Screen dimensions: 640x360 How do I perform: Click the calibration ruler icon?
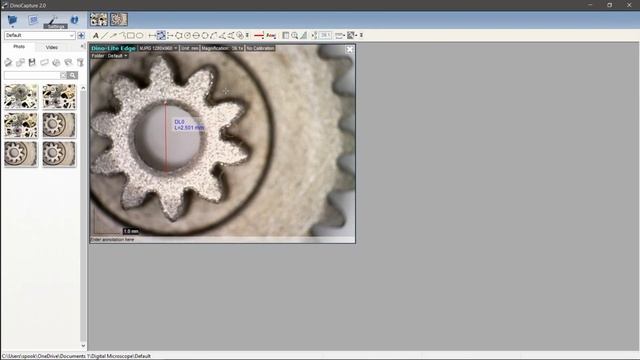[304, 36]
